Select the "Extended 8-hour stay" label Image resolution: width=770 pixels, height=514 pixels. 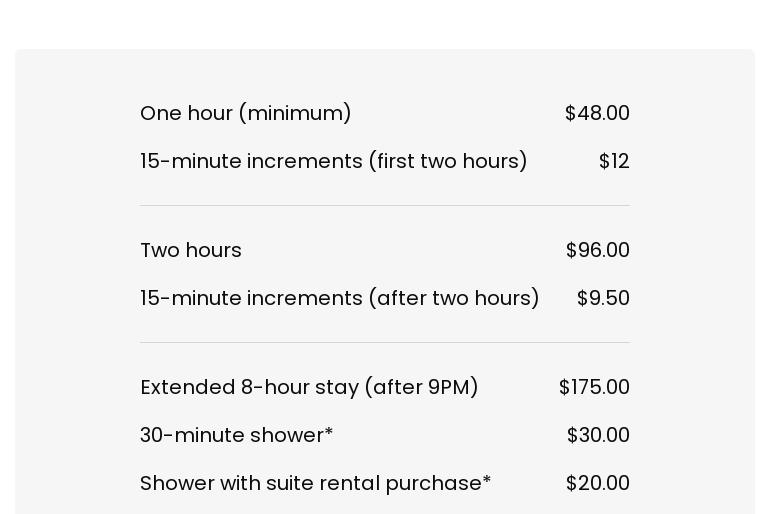pyautogui.click(x=250, y=387)
